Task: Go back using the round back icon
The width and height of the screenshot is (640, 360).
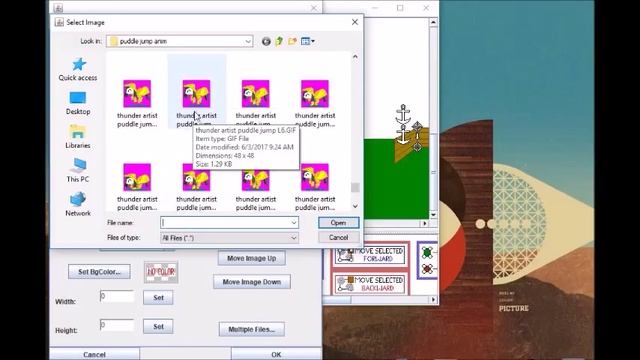Action: (266, 41)
